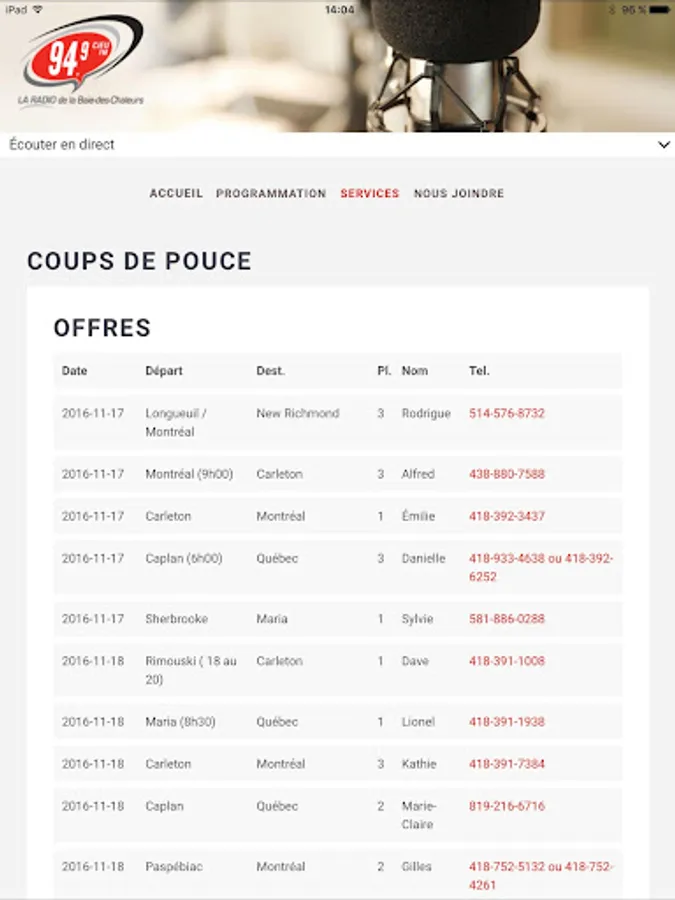Tap Dave's phone link 418-391-1008
Viewport: 675px width, 900px height.
pyautogui.click(x=507, y=661)
